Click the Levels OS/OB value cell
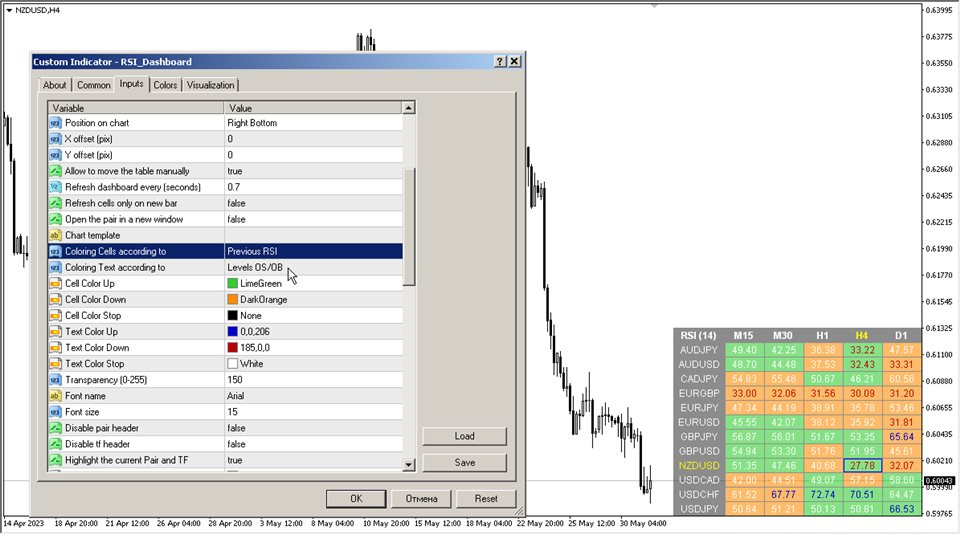The width and height of the screenshot is (960, 534). (x=313, y=268)
